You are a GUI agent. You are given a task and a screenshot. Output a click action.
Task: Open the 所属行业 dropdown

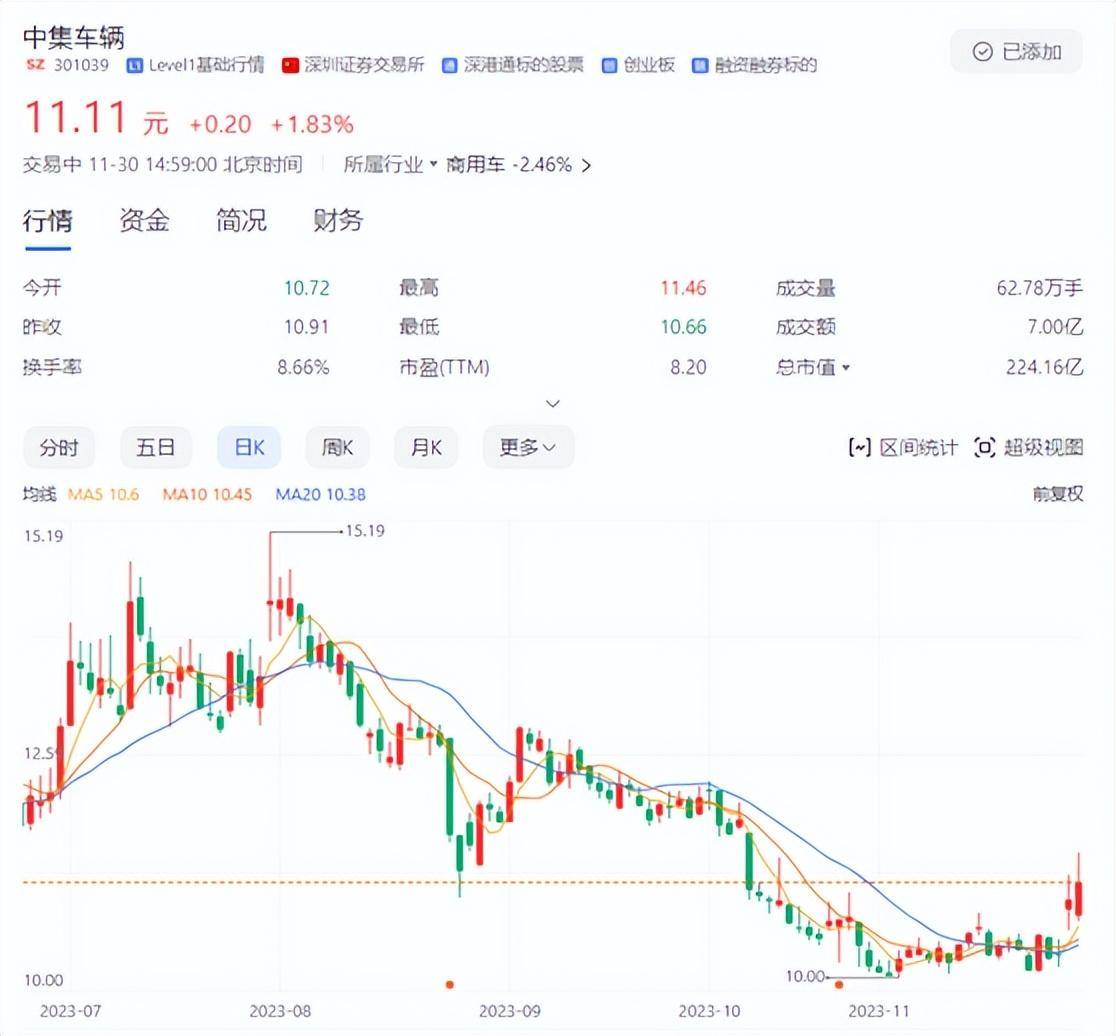(390, 165)
